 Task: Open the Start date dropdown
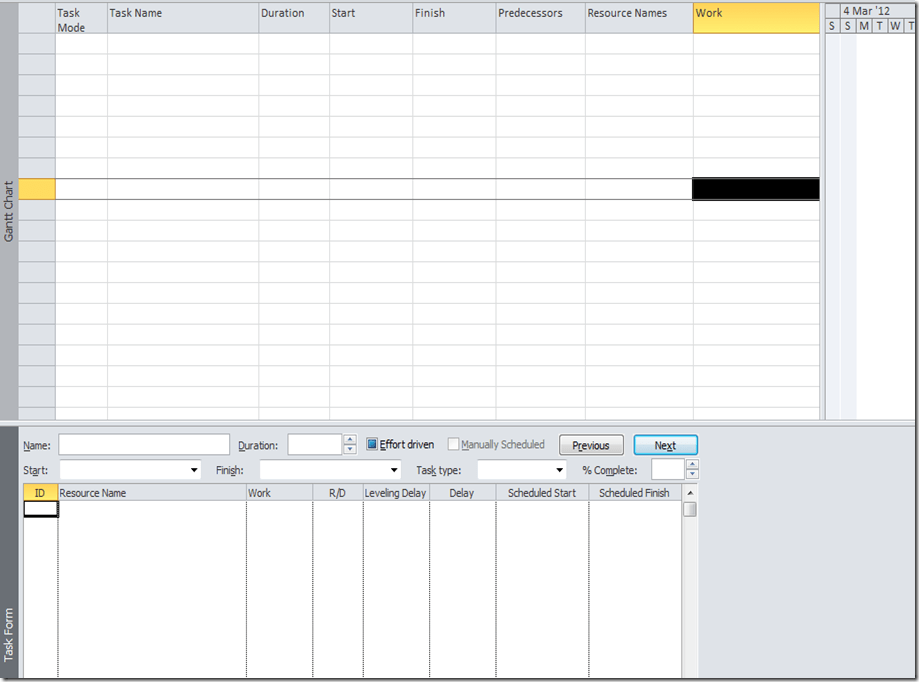click(194, 470)
